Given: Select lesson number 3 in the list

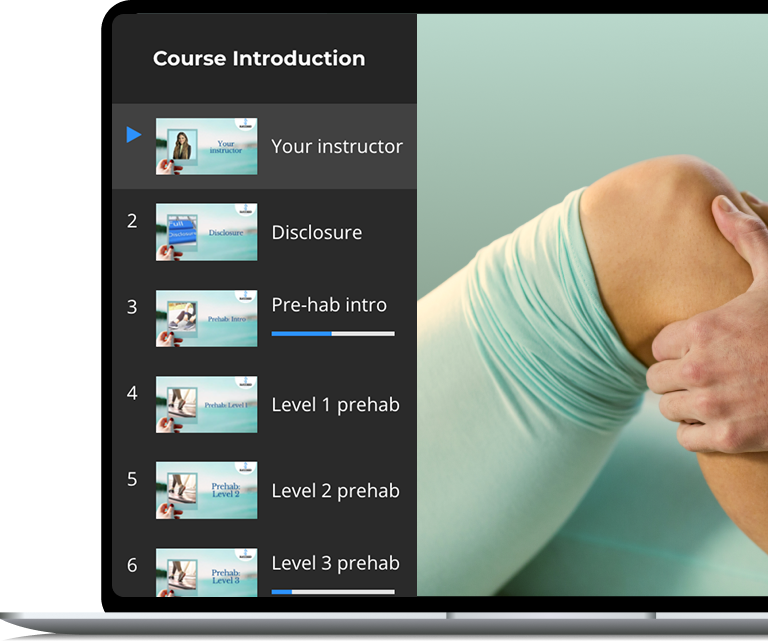Looking at the screenshot, I should 132,307.
